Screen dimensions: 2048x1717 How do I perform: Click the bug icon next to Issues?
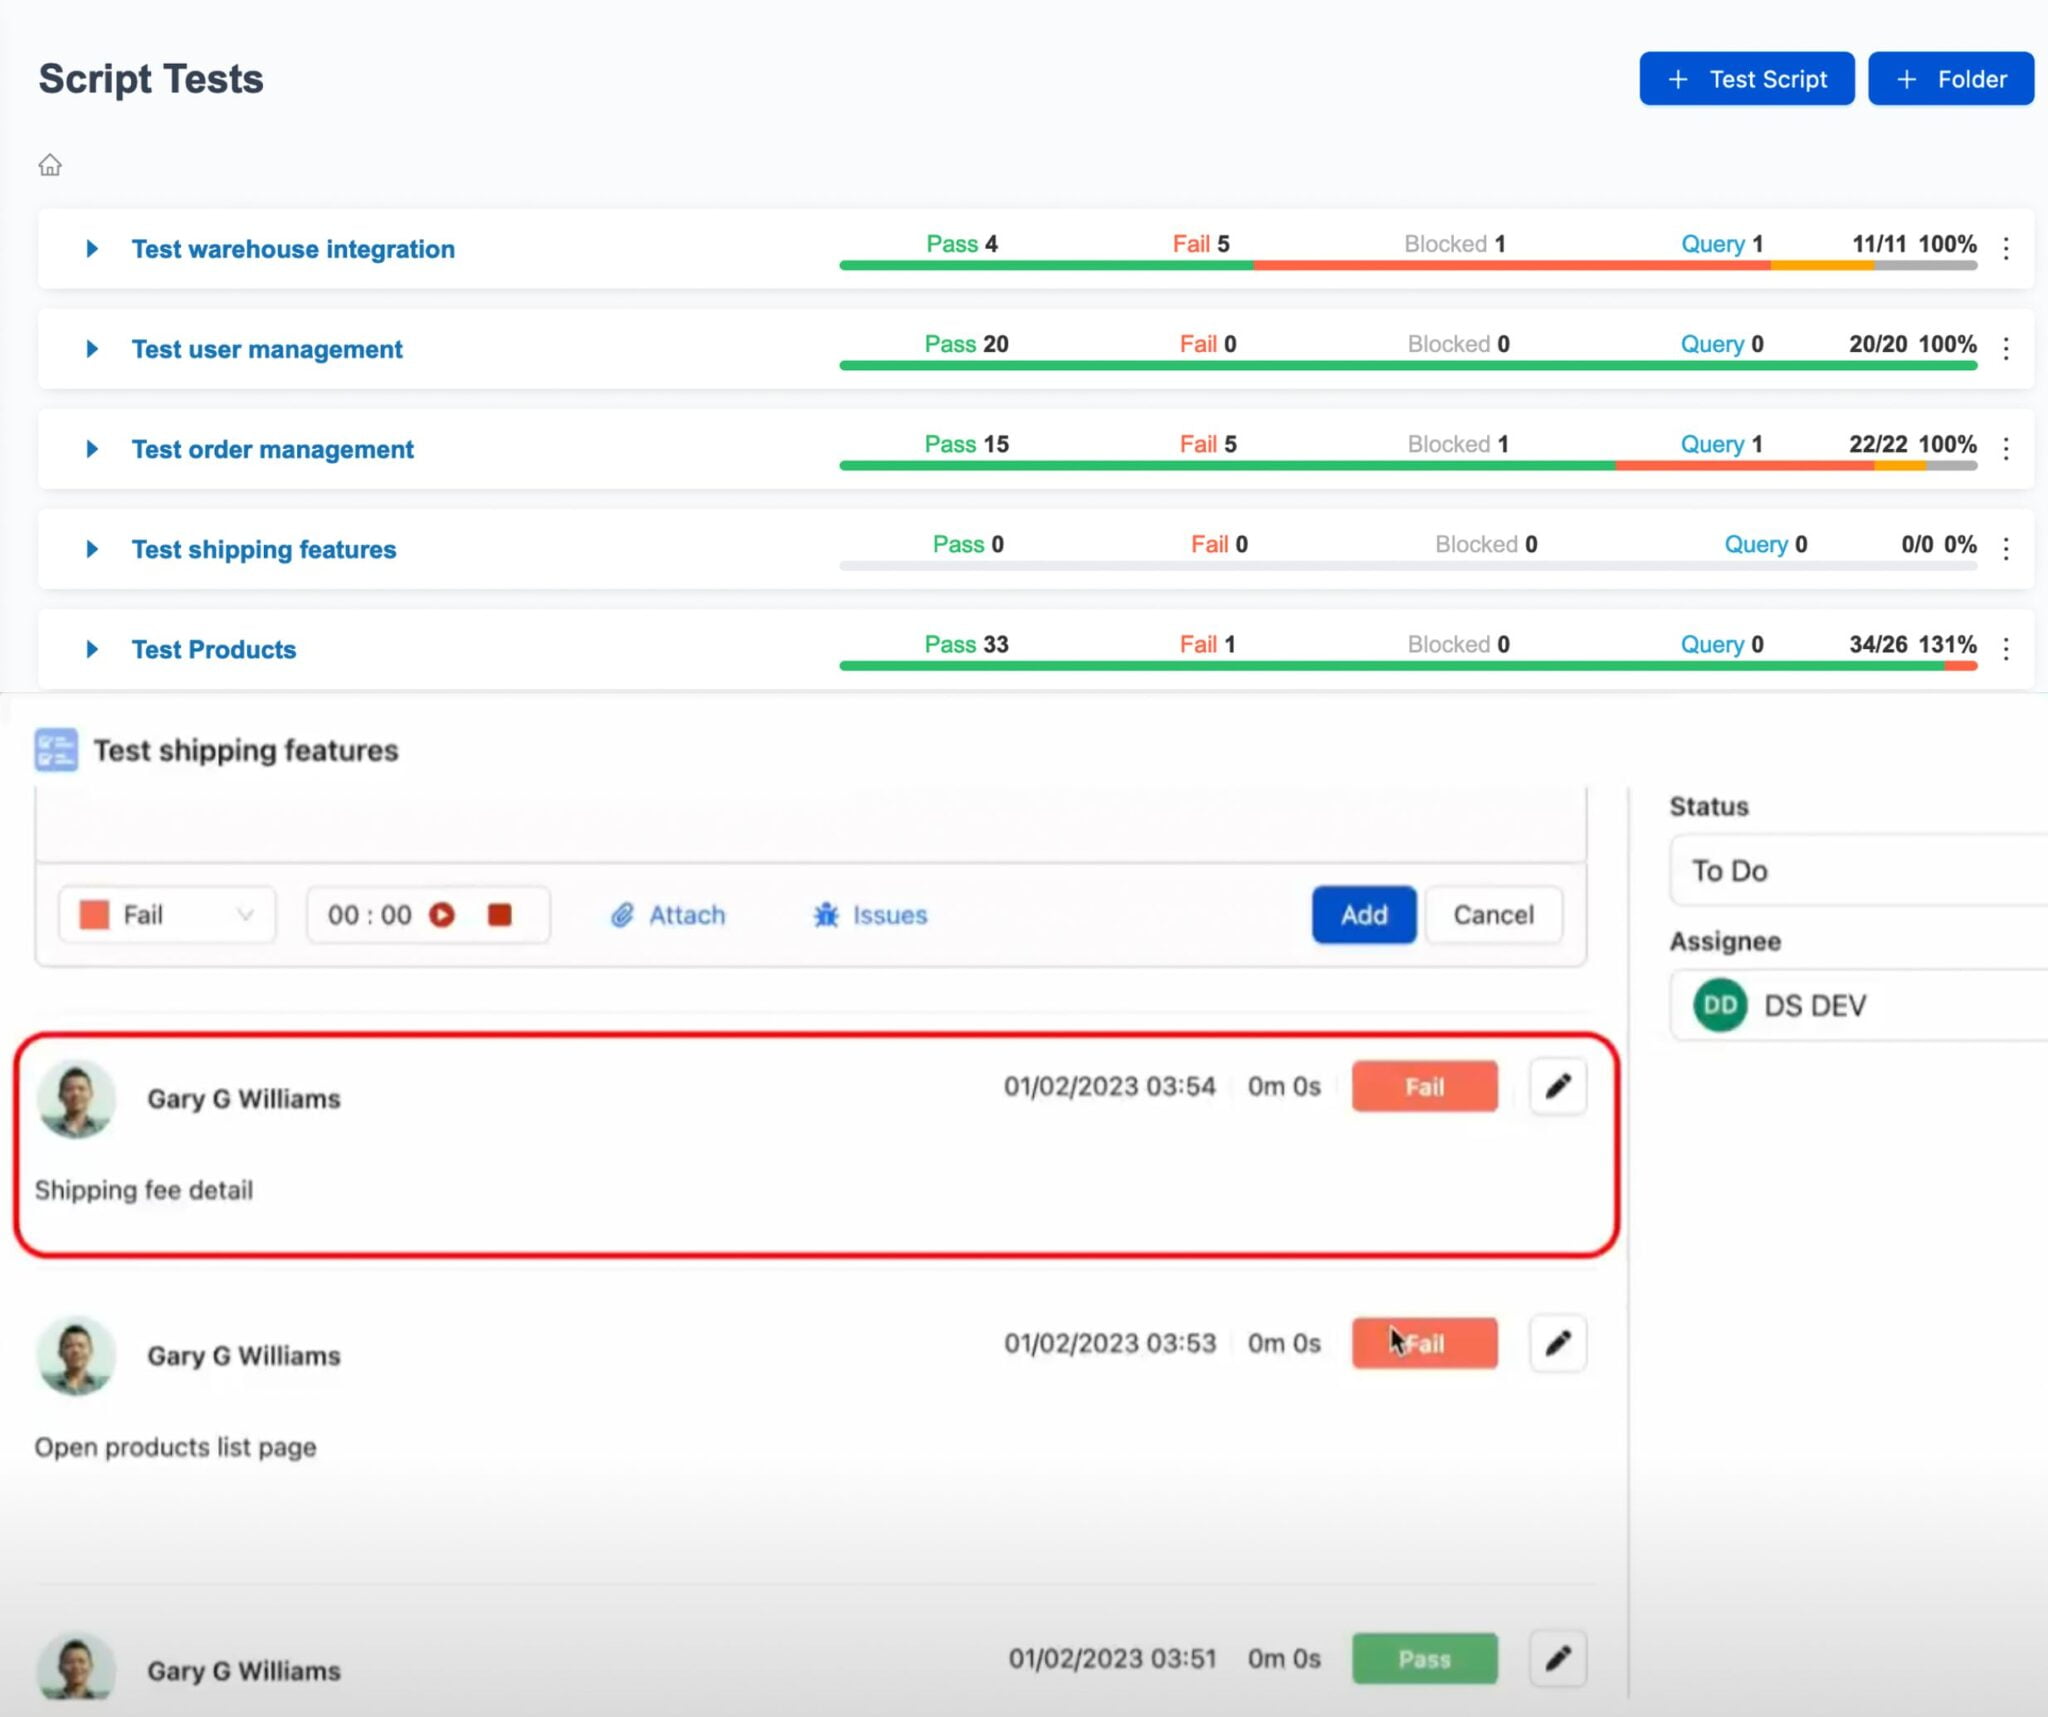click(825, 915)
